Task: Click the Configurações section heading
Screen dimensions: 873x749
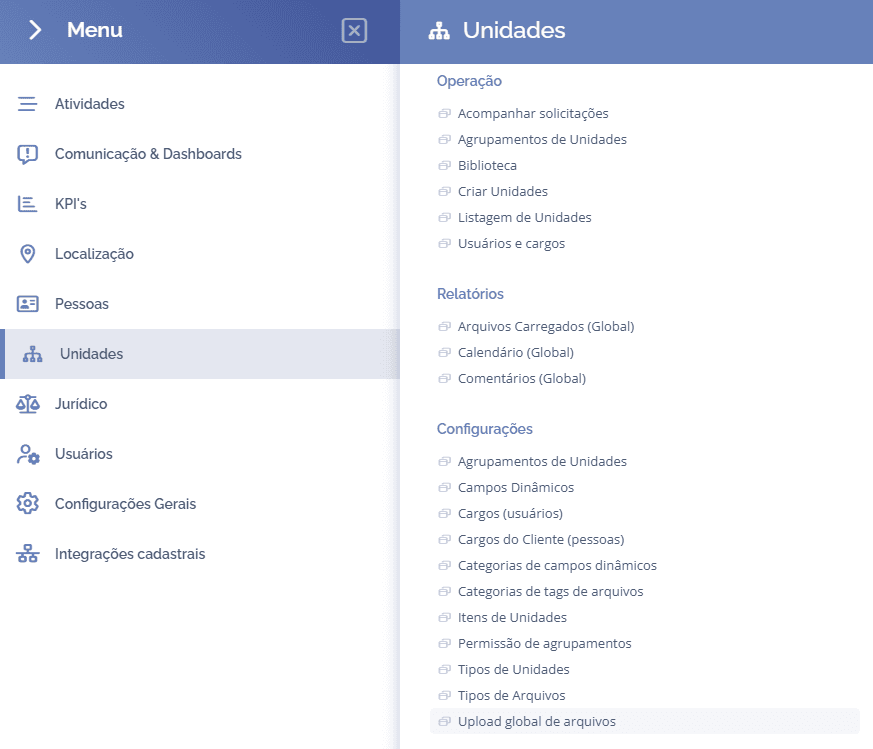Action: pyautogui.click(x=484, y=429)
